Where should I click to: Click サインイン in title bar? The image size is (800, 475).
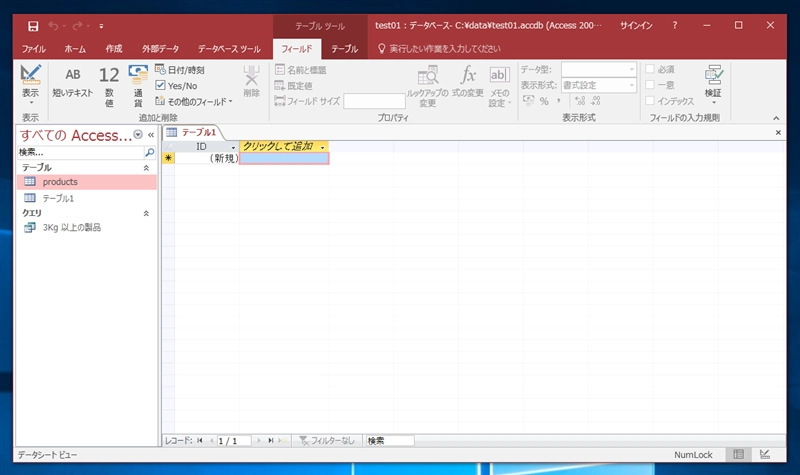(636, 26)
